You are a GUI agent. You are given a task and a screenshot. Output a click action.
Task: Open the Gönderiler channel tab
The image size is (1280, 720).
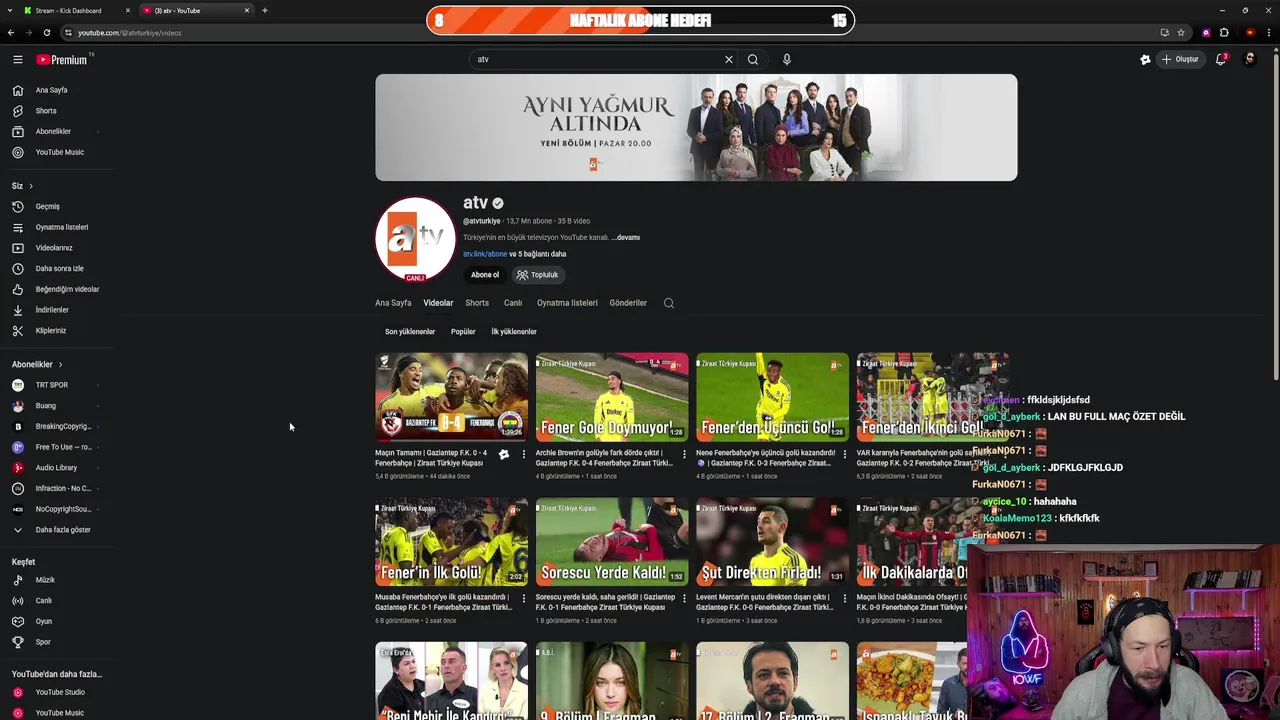tap(628, 303)
